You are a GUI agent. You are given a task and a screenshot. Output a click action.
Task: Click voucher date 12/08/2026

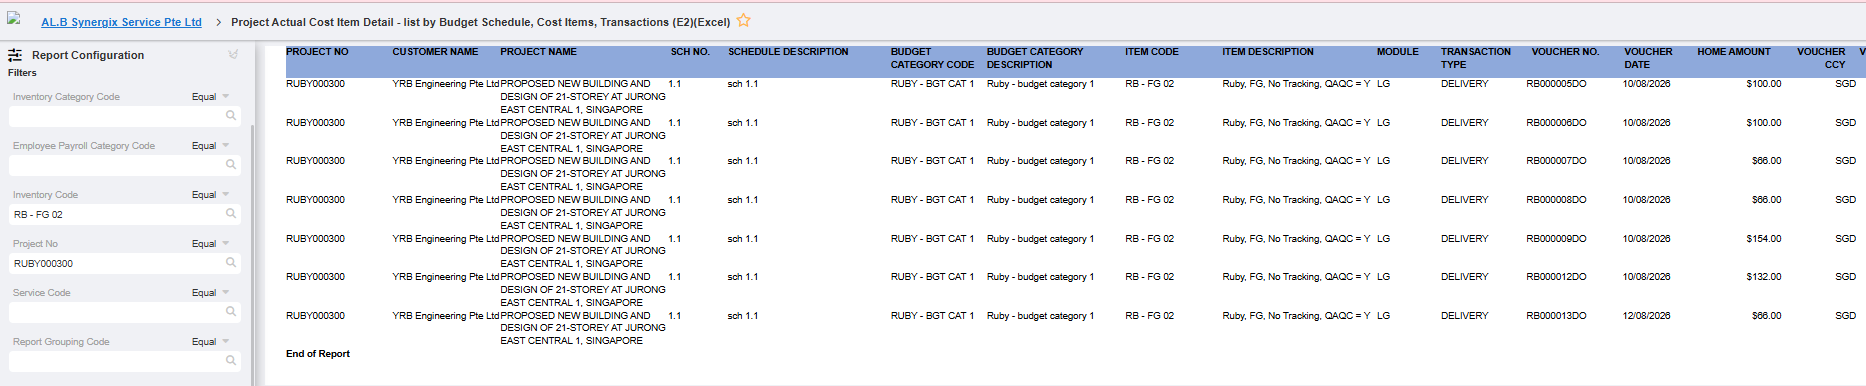tap(1647, 316)
